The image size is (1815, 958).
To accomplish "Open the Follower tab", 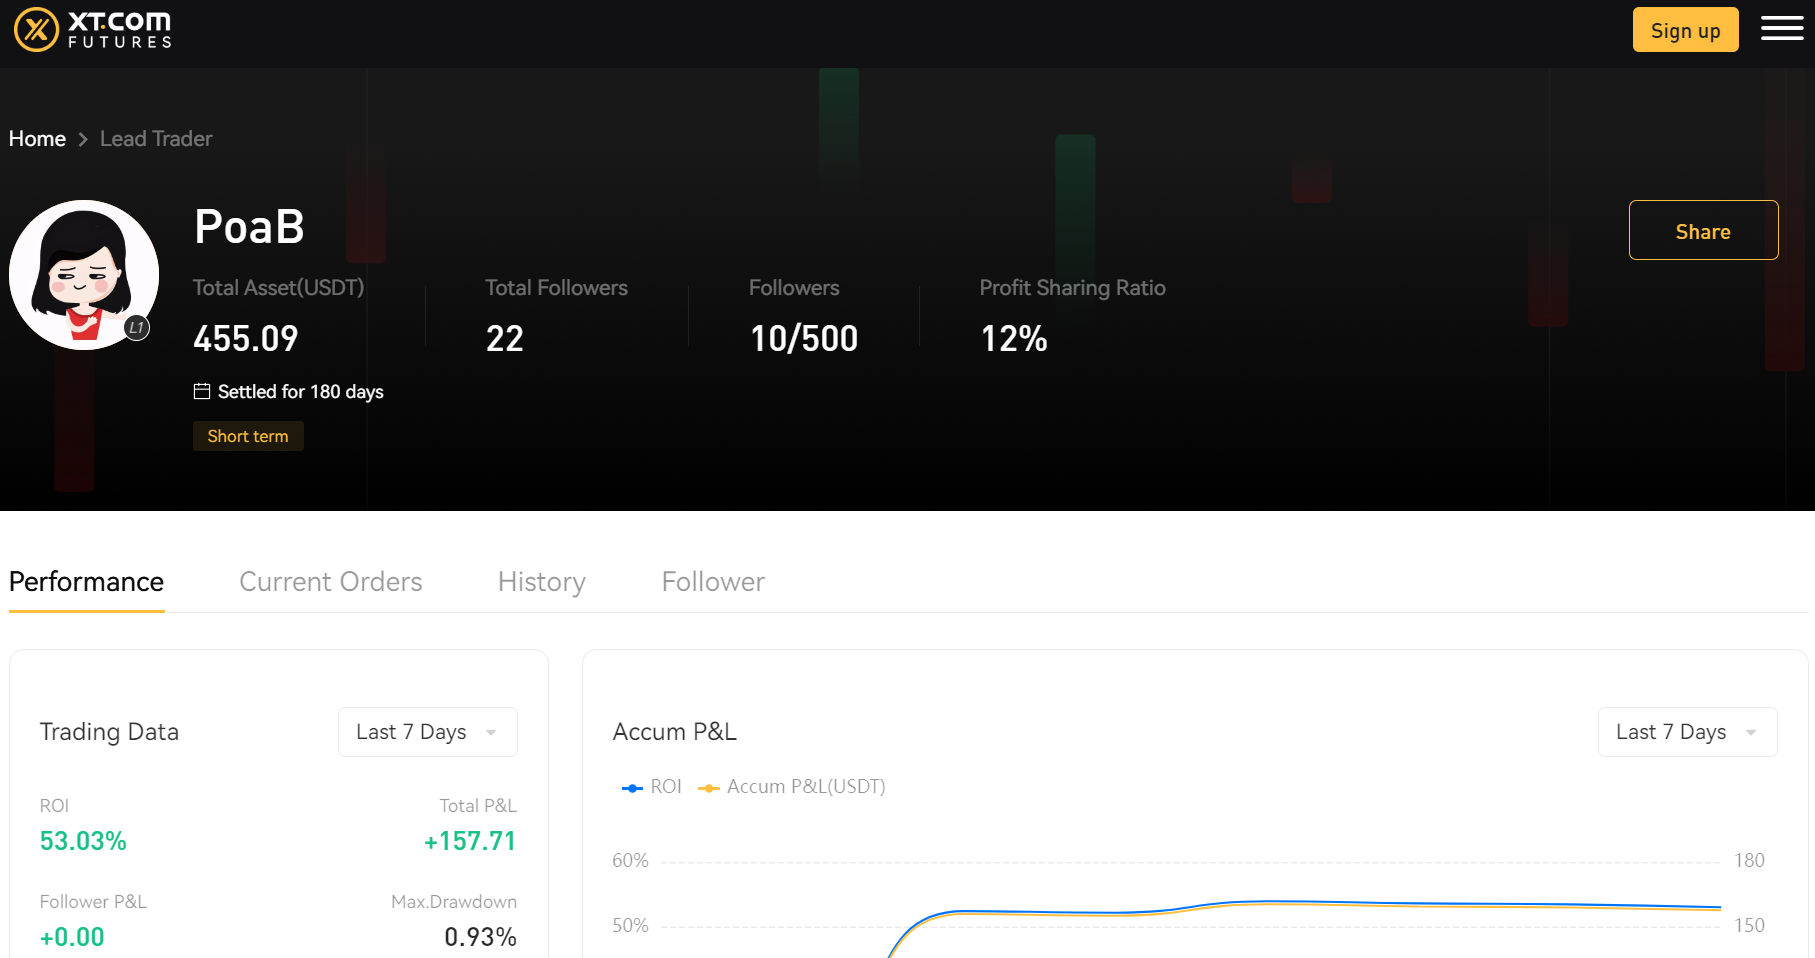I will click(x=713, y=582).
